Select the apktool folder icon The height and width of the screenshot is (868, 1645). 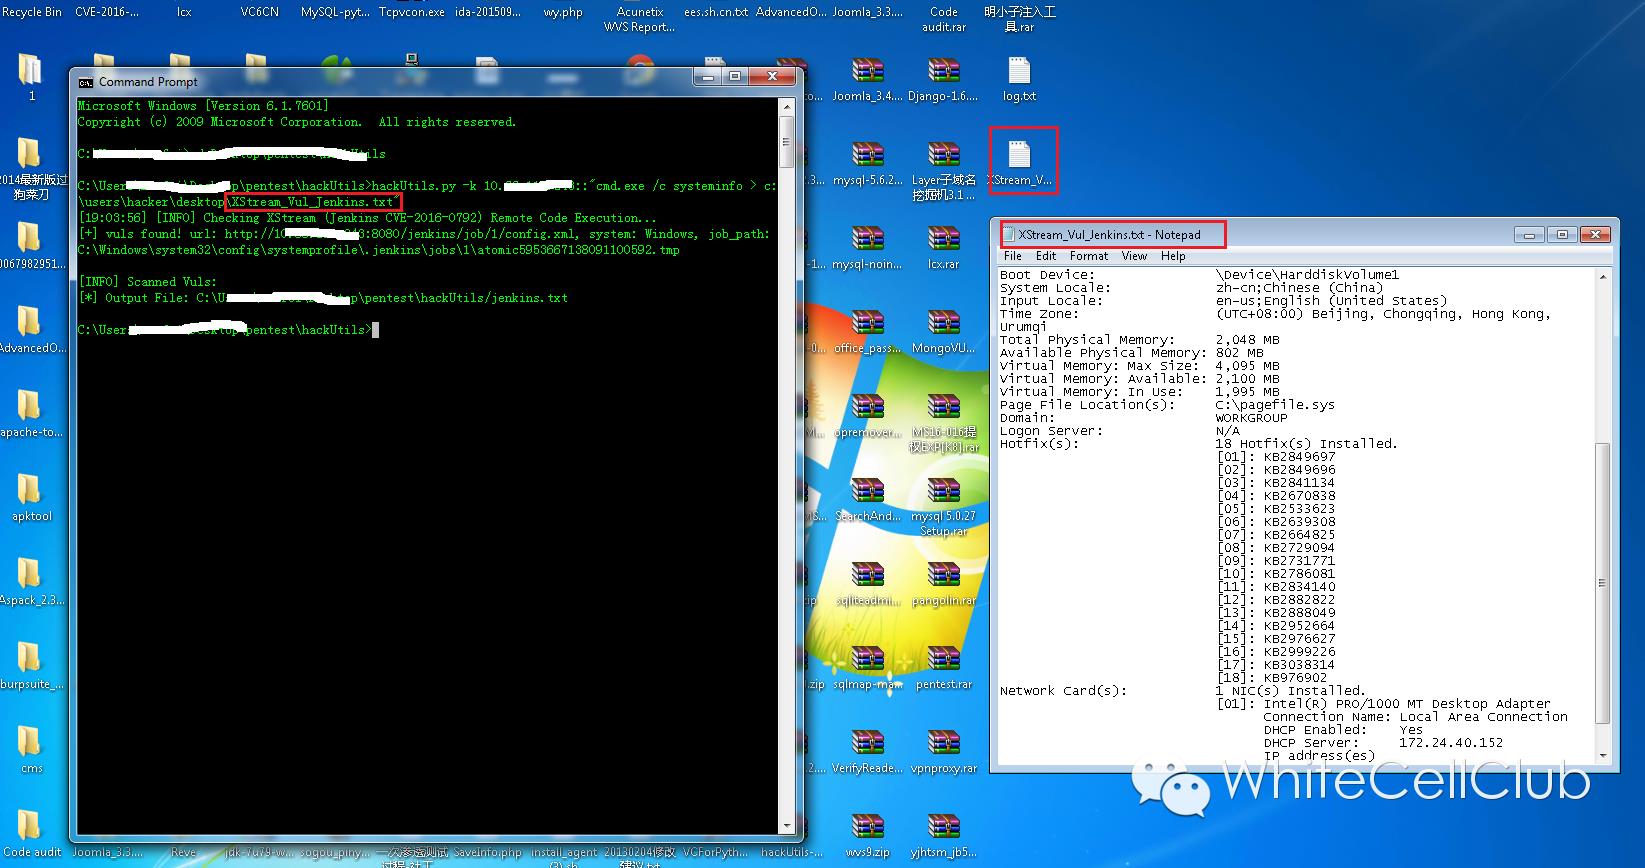31,499
